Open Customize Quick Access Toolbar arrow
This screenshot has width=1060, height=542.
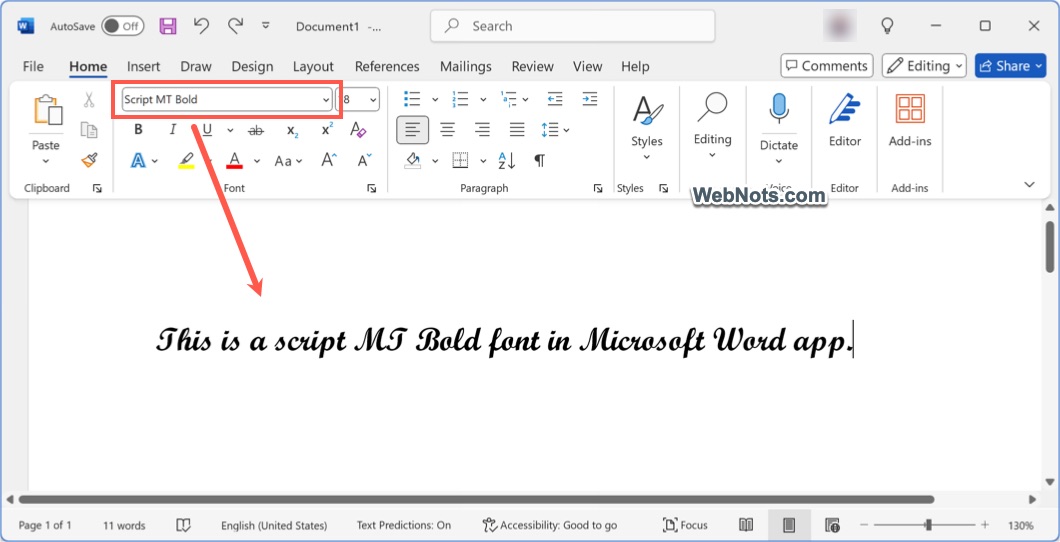click(266, 26)
